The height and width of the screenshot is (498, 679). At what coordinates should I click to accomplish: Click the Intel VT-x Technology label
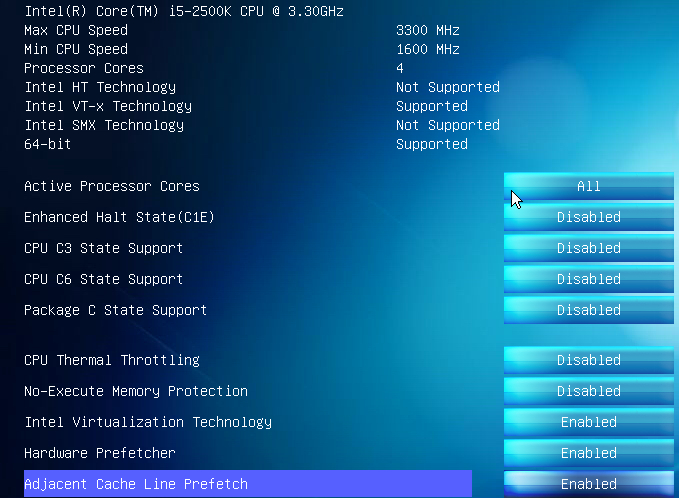click(x=108, y=107)
